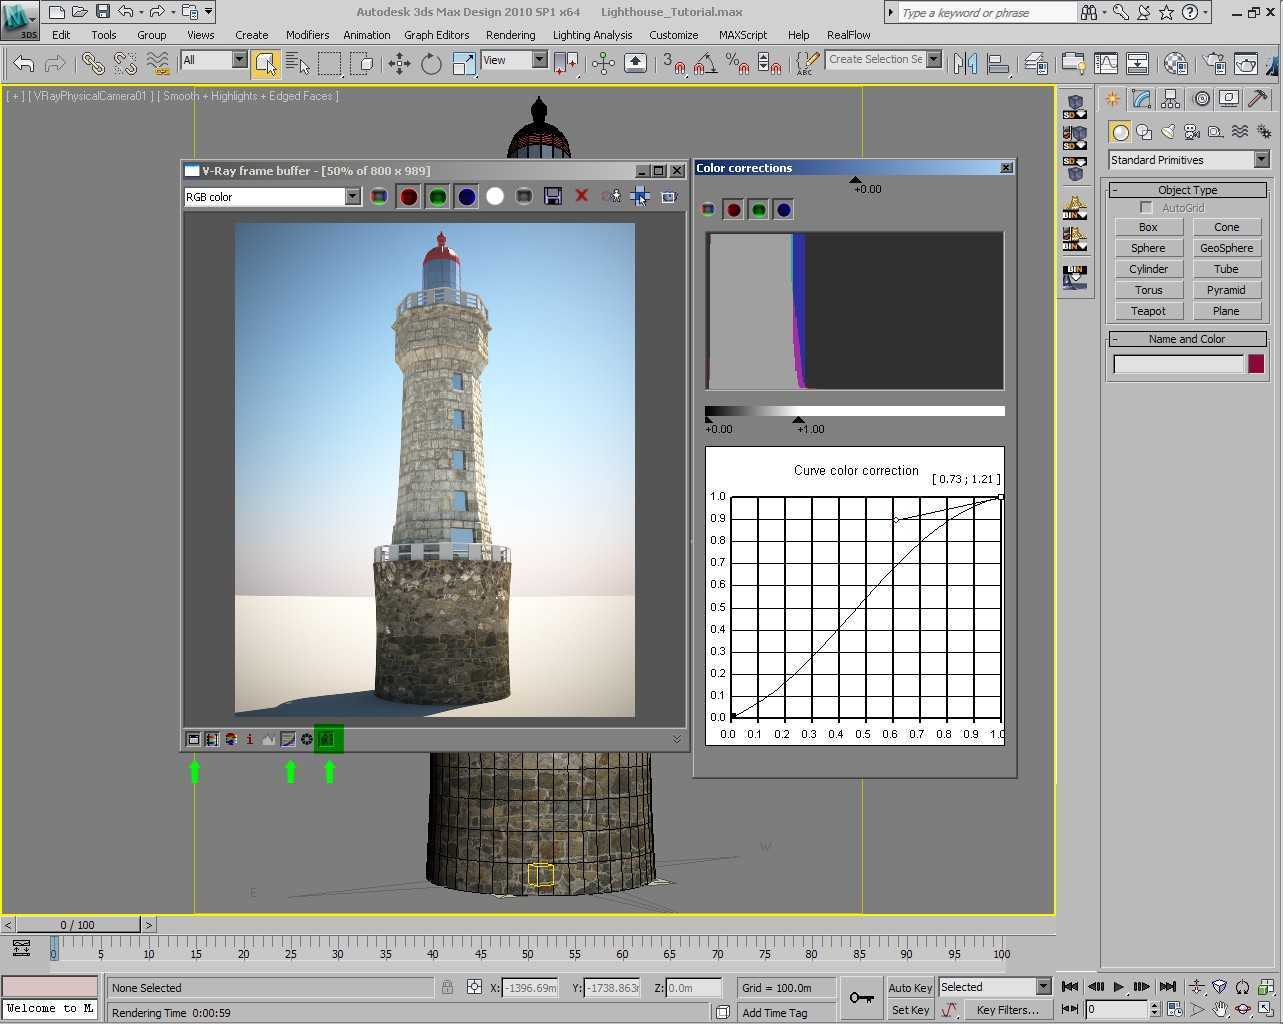Open the Modifiers menu
This screenshot has width=1283, height=1024.
[x=307, y=34]
